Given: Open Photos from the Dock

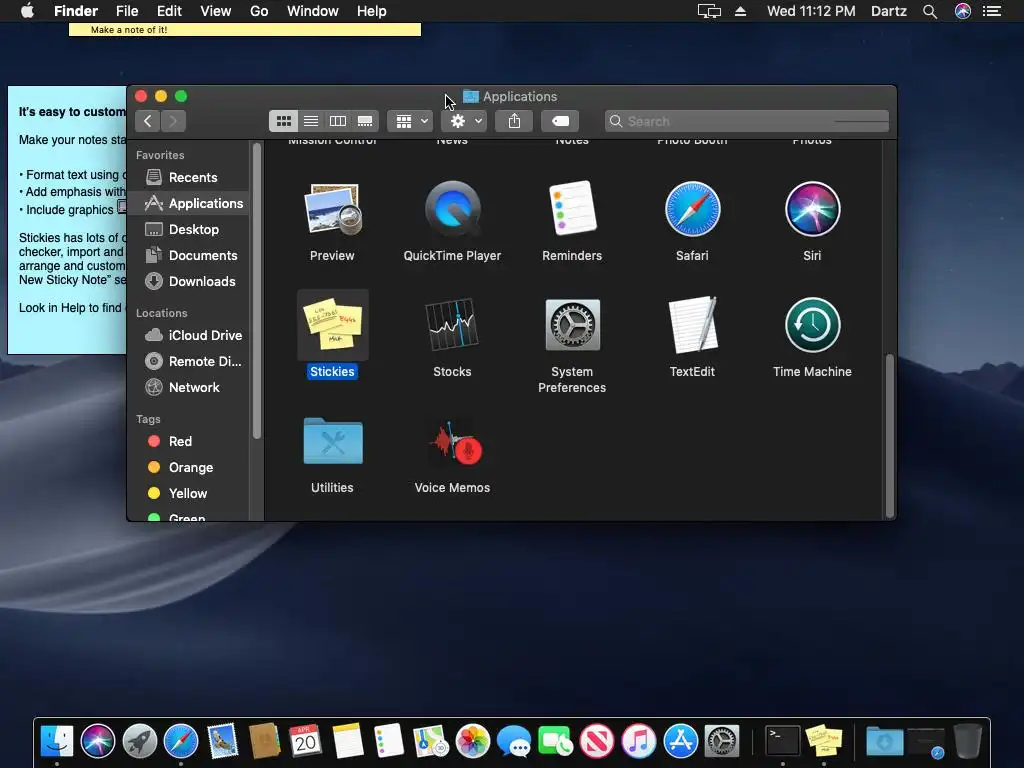Looking at the screenshot, I should (x=473, y=741).
